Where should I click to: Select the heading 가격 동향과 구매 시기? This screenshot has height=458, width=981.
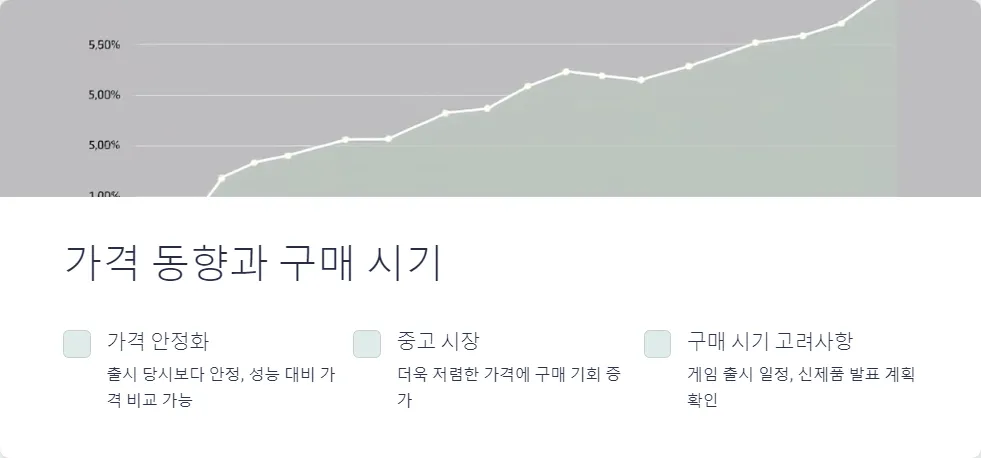tap(253, 263)
